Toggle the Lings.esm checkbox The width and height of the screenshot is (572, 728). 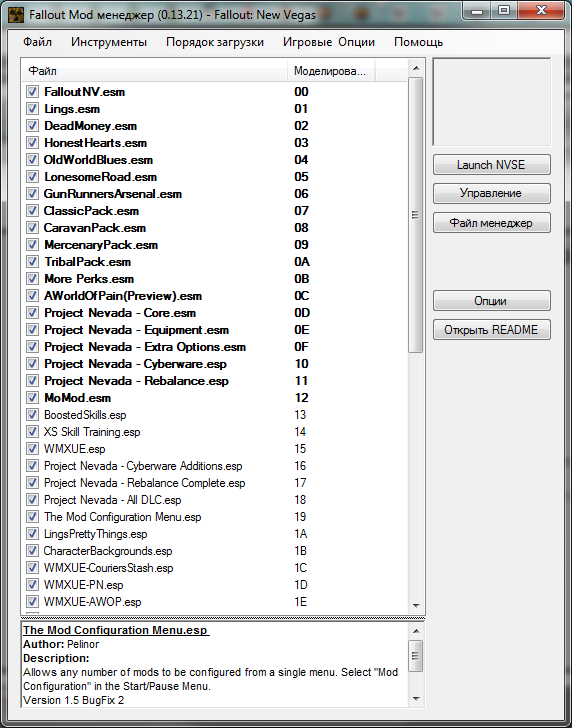point(32,109)
